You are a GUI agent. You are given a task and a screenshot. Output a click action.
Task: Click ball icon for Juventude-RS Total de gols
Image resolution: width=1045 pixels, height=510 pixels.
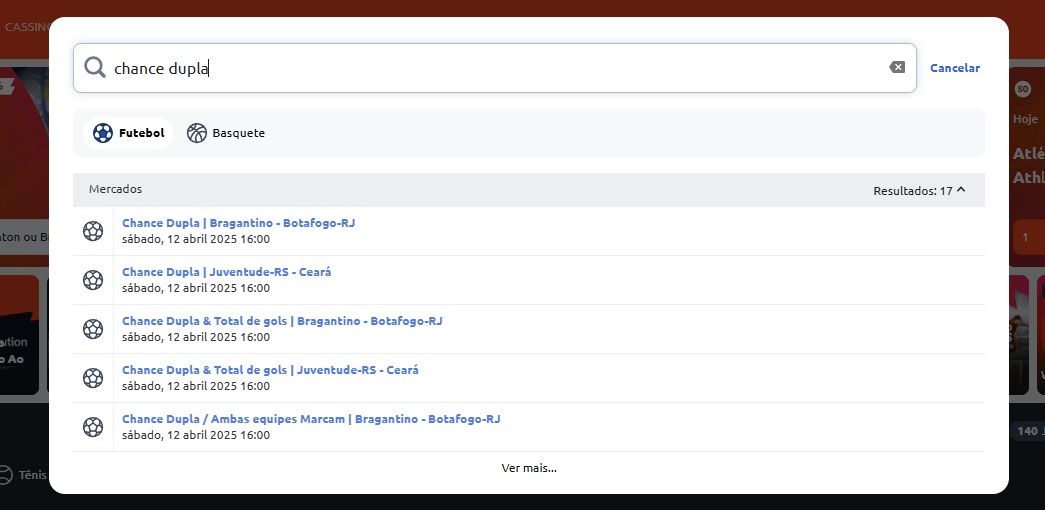93,378
